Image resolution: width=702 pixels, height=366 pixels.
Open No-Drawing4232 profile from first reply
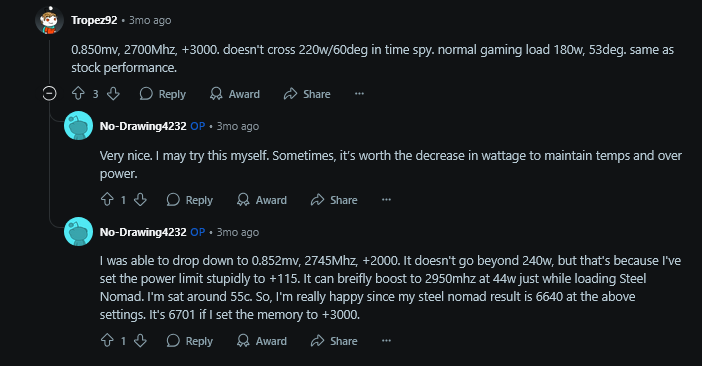click(x=143, y=126)
